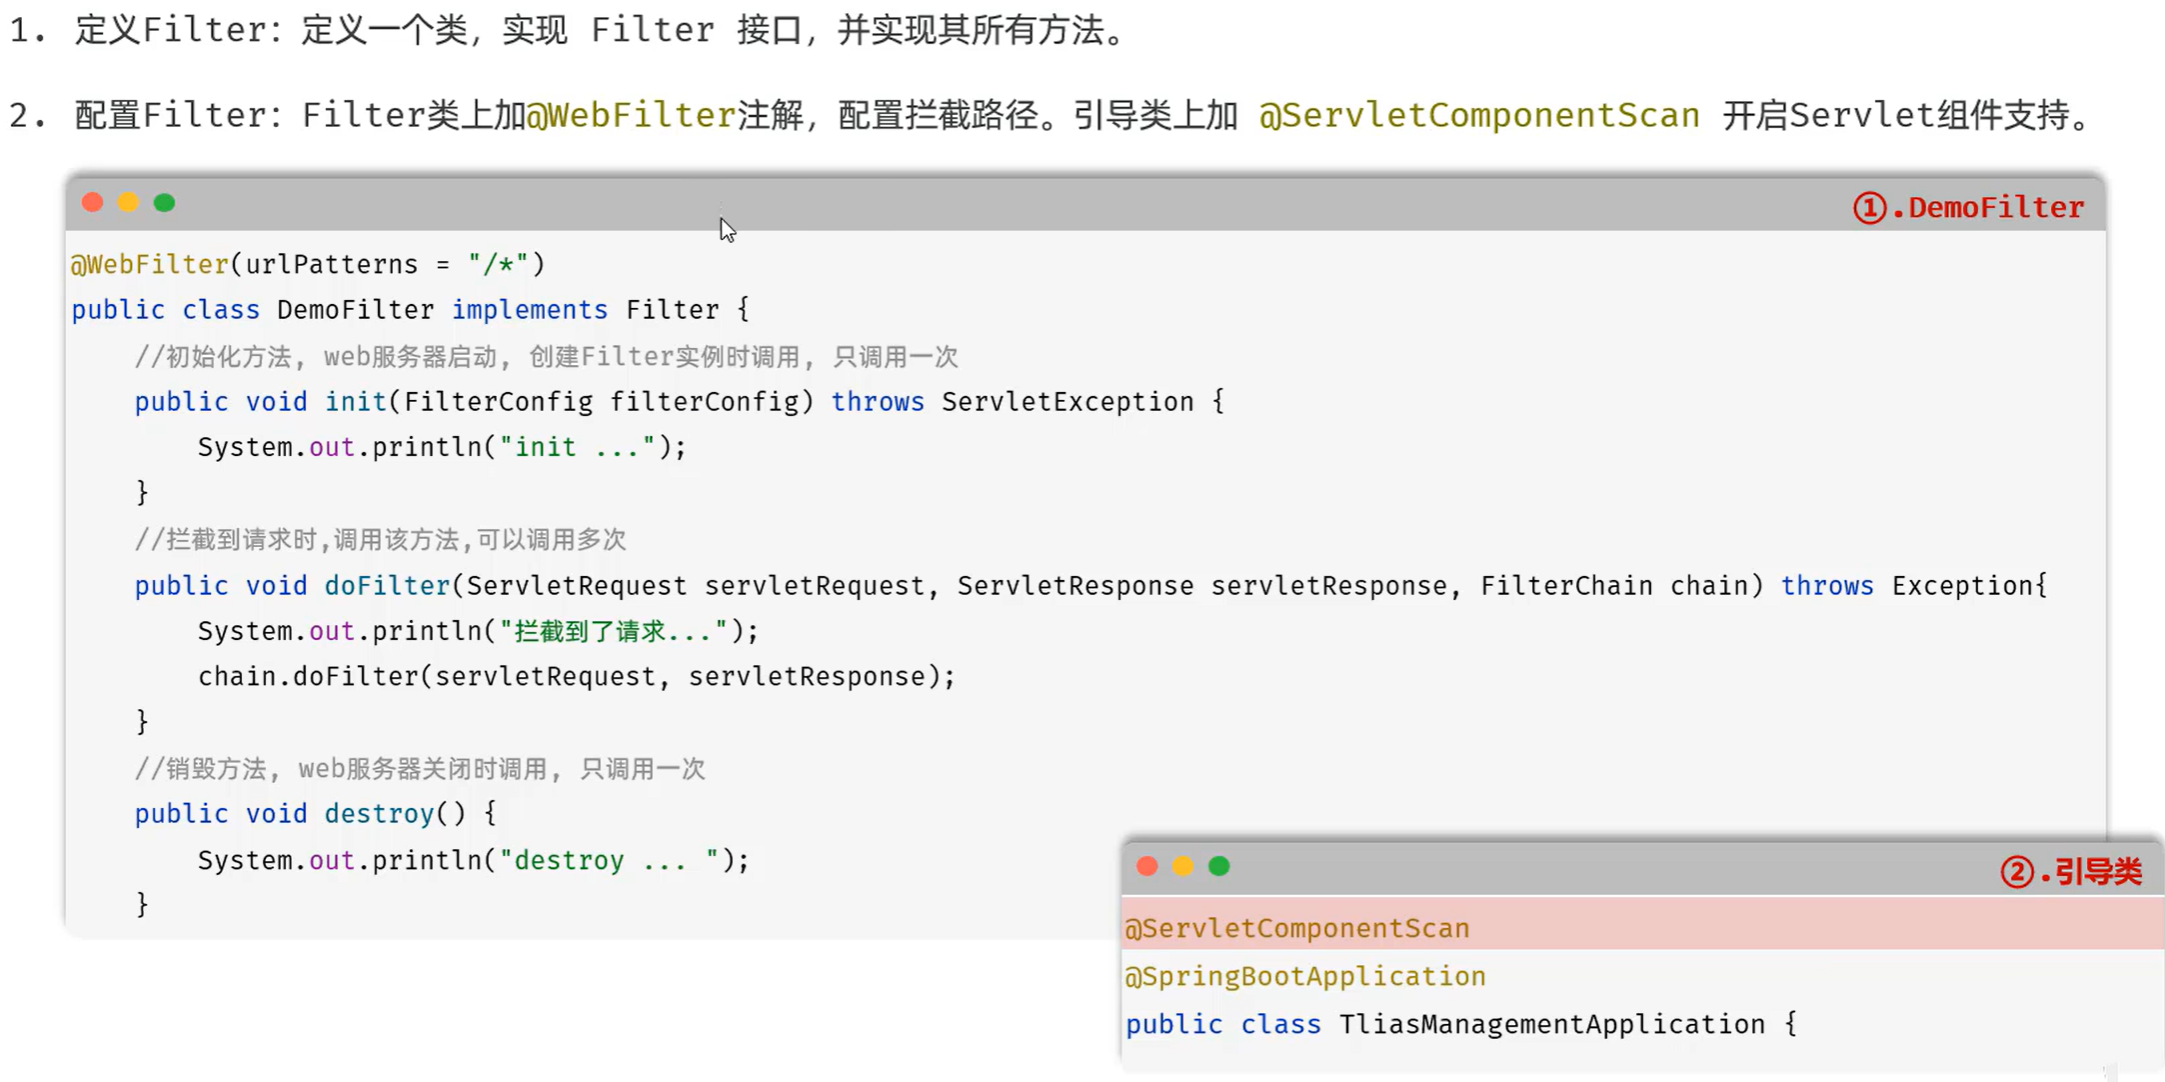2165x1082 pixels.
Task: Click the "拦截到了请求..." string literal
Action: 612,631
